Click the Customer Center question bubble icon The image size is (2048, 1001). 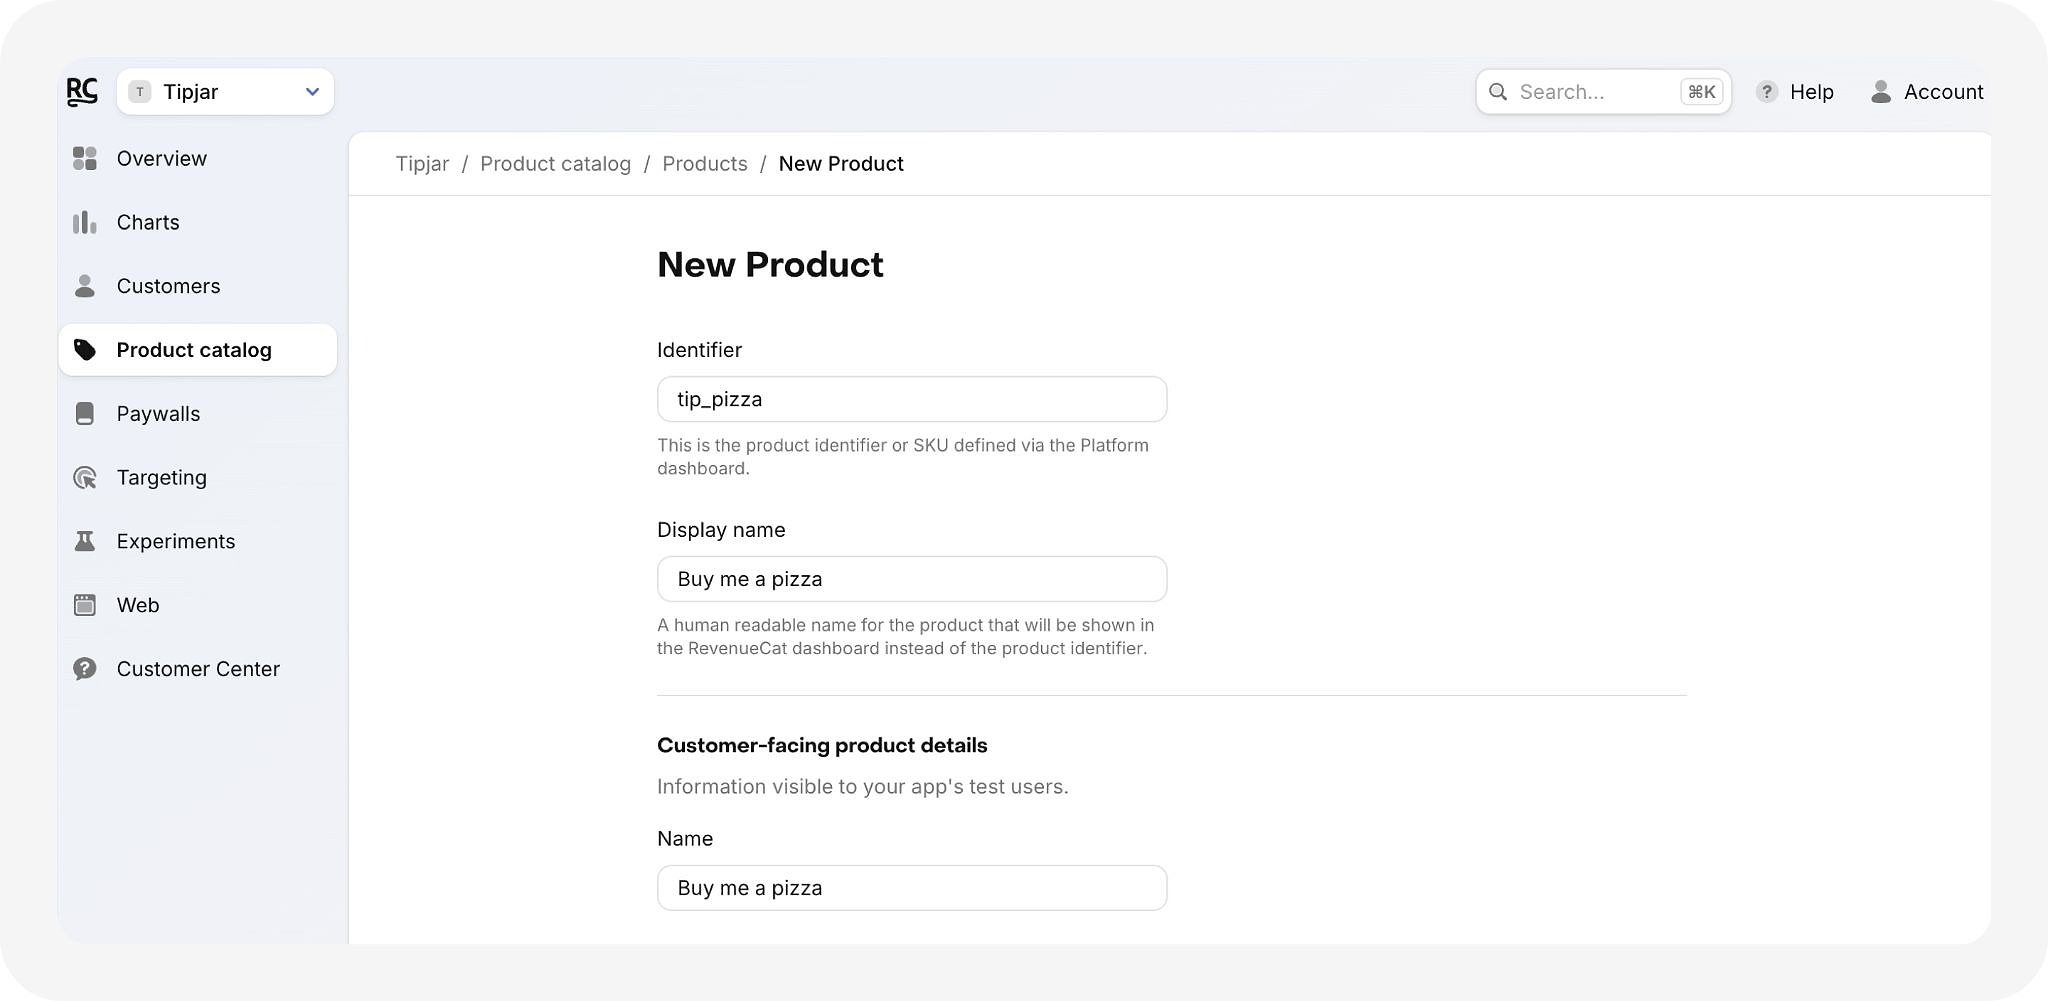[x=85, y=669]
